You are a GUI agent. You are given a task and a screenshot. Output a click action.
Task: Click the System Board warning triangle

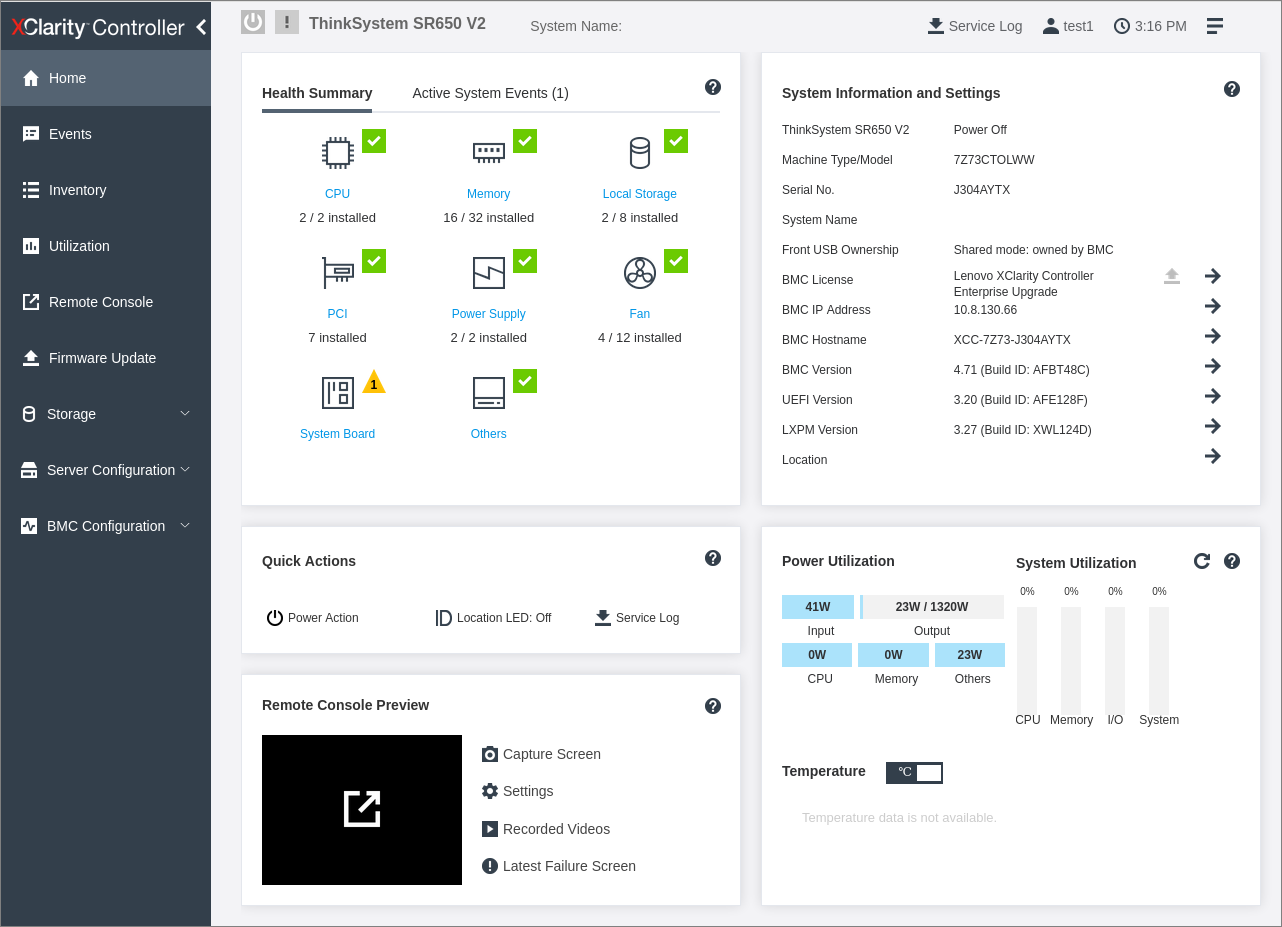[x=374, y=382]
